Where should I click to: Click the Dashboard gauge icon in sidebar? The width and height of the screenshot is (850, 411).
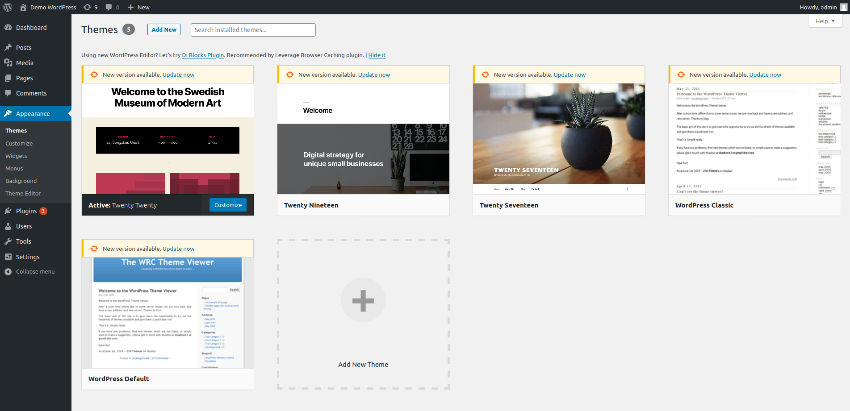pos(8,28)
